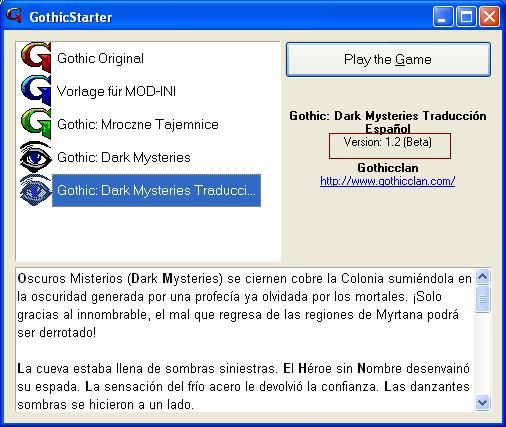Open the http://www.gothicclan.com/ link
The height and width of the screenshot is (427, 506).
(387, 181)
